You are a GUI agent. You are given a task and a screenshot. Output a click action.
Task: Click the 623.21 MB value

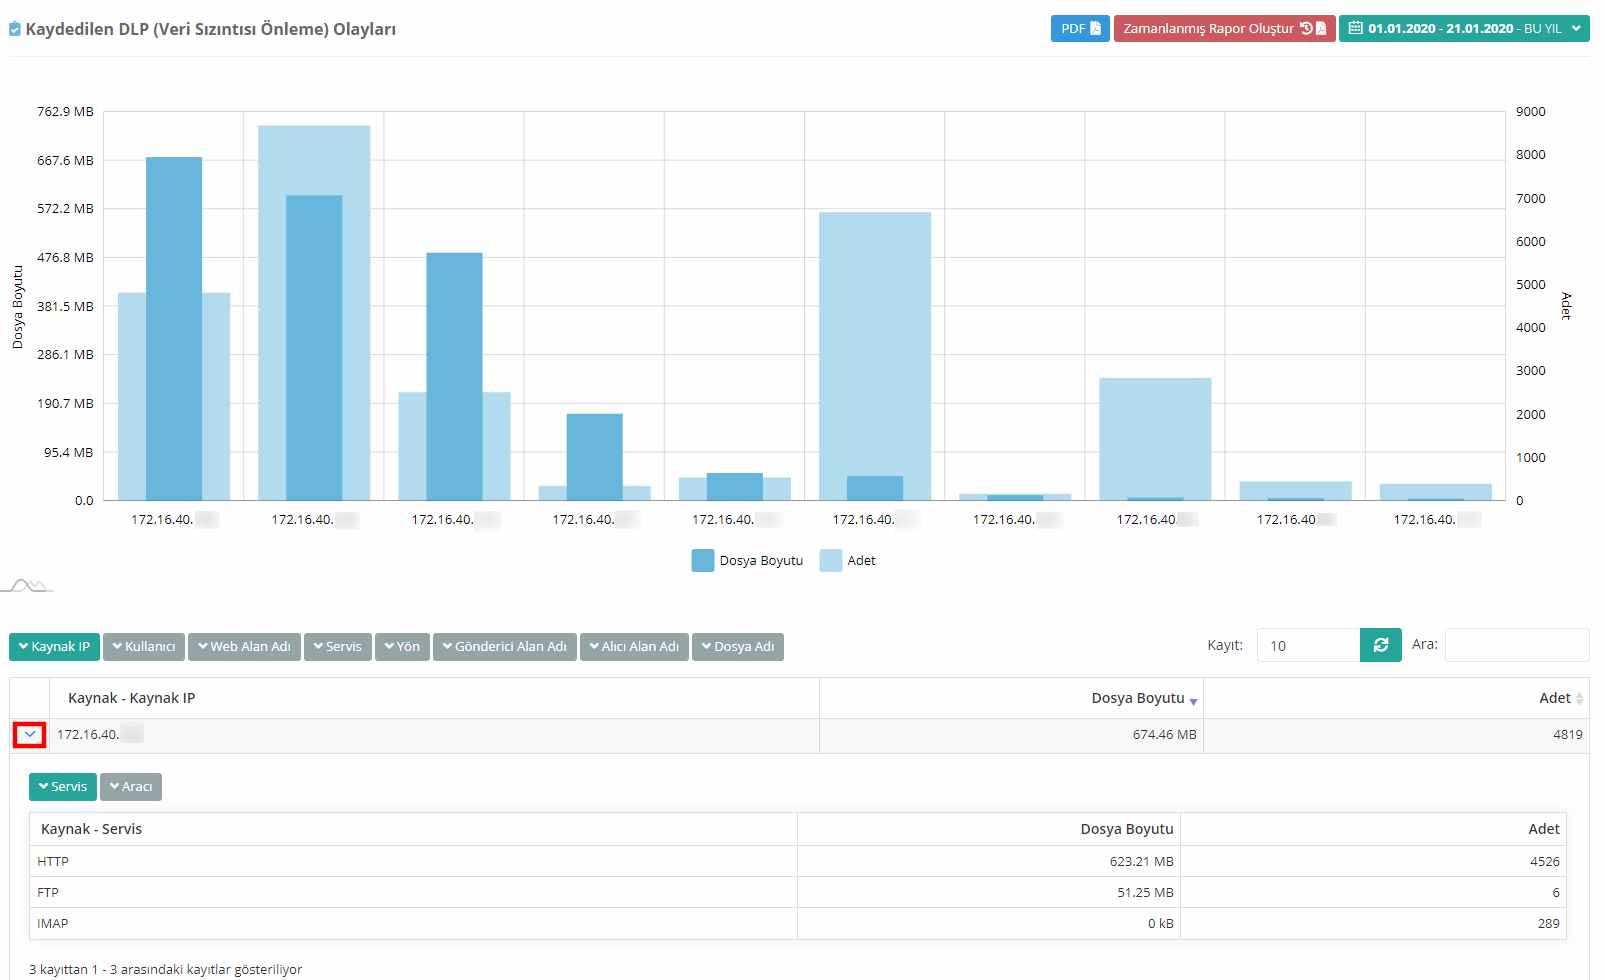[1142, 861]
